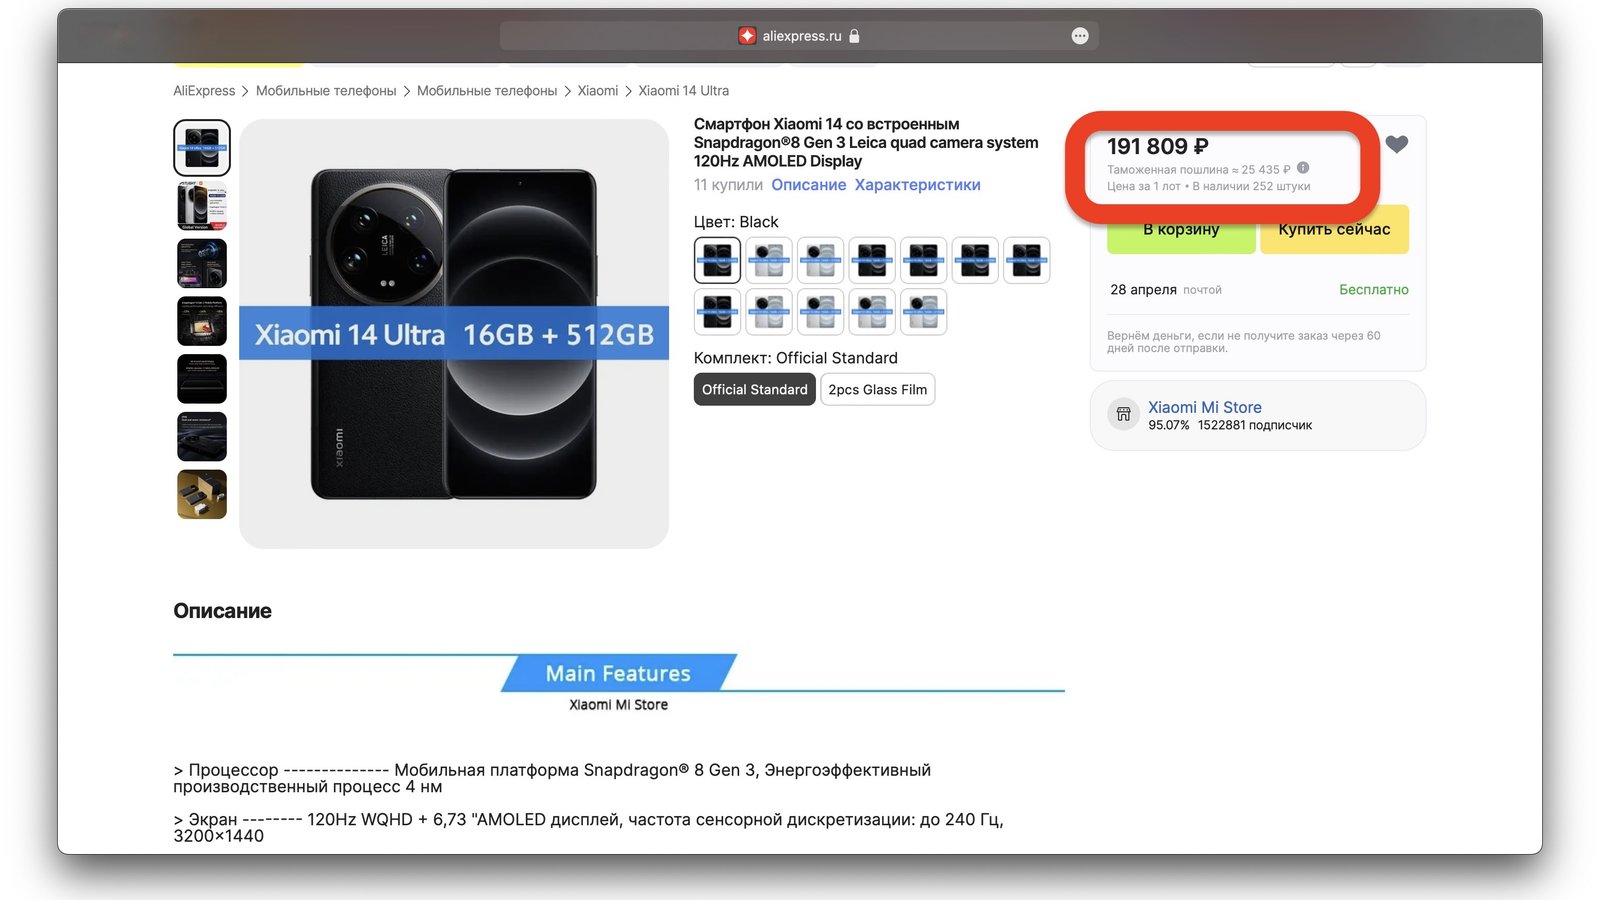Screen dimensions: 1600x900
Task: Click the Бесплатно shipping text
Action: (1374, 290)
